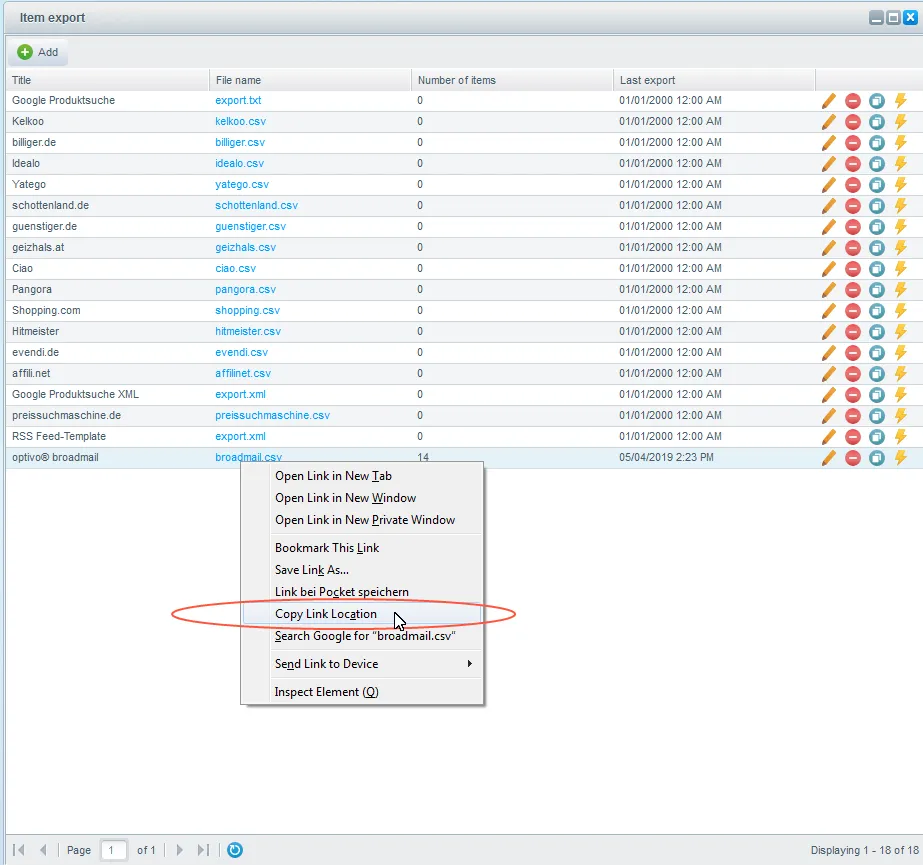The height and width of the screenshot is (865, 923).
Task: Edit the Google Produktsuche export feed
Action: pyautogui.click(x=828, y=101)
